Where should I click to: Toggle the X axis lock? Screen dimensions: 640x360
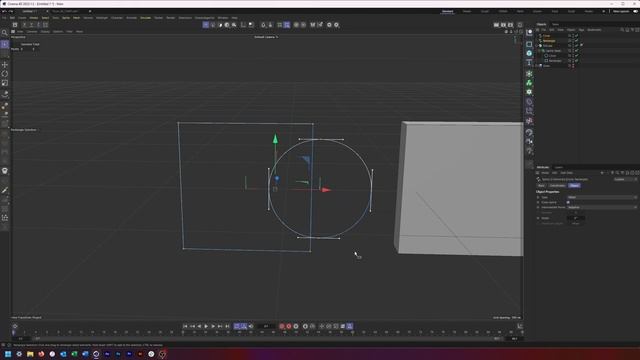click(24, 25)
